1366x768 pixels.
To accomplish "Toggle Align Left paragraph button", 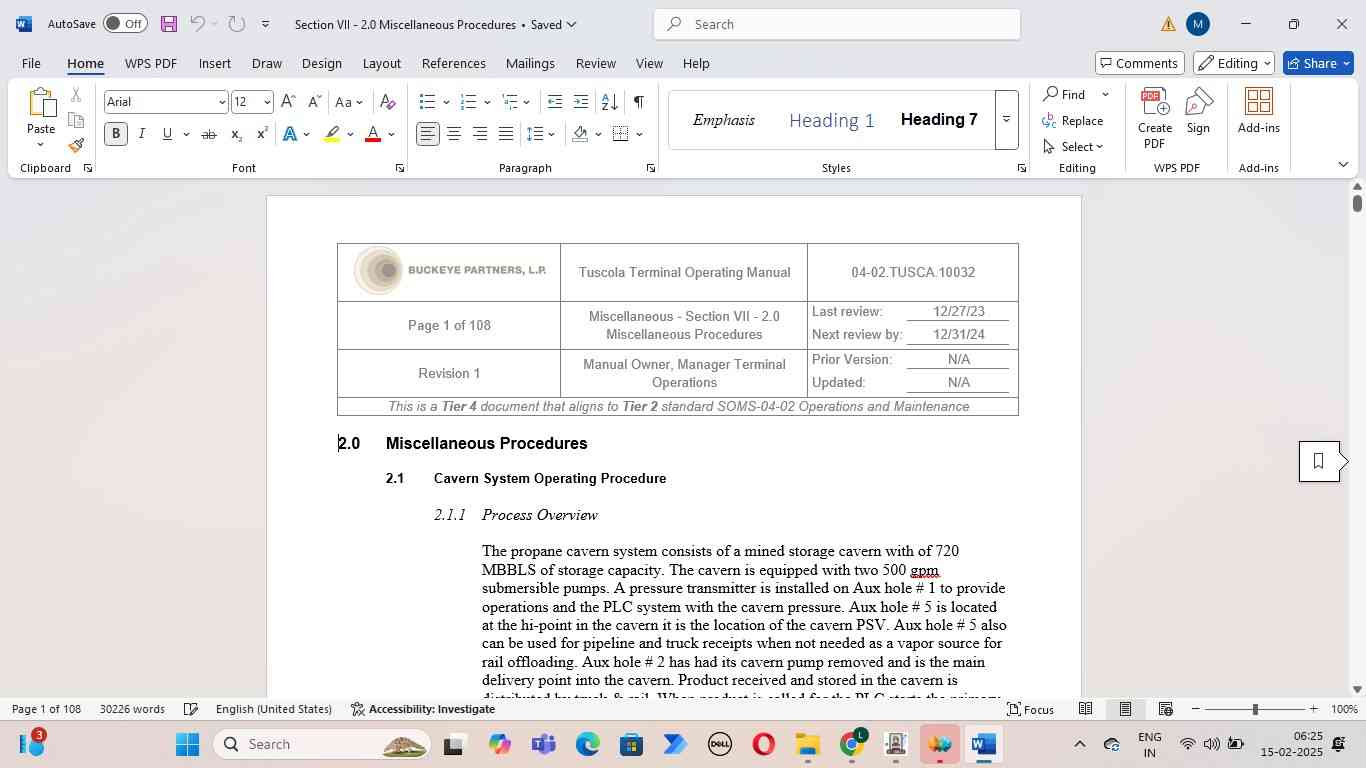I will click(428, 134).
